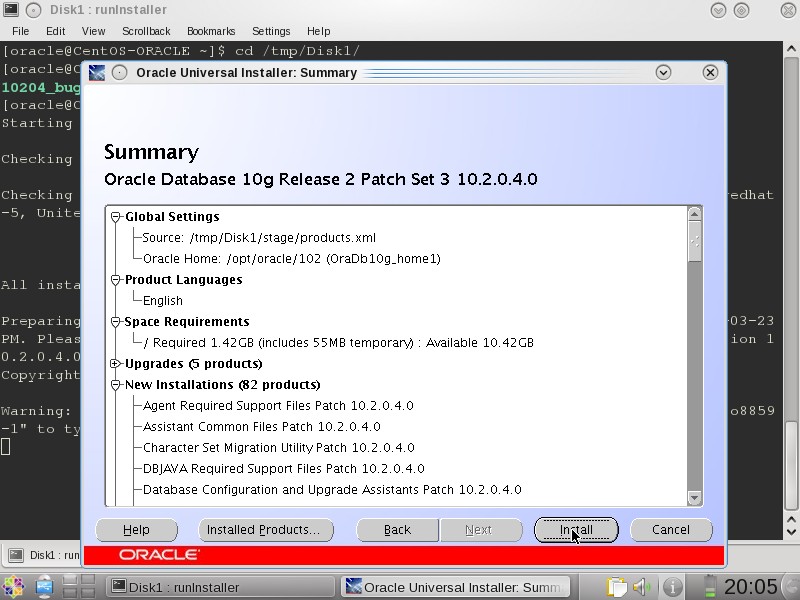This screenshot has height=600, width=800.
Task: Collapse the Space Requirements node
Action: (x=116, y=322)
